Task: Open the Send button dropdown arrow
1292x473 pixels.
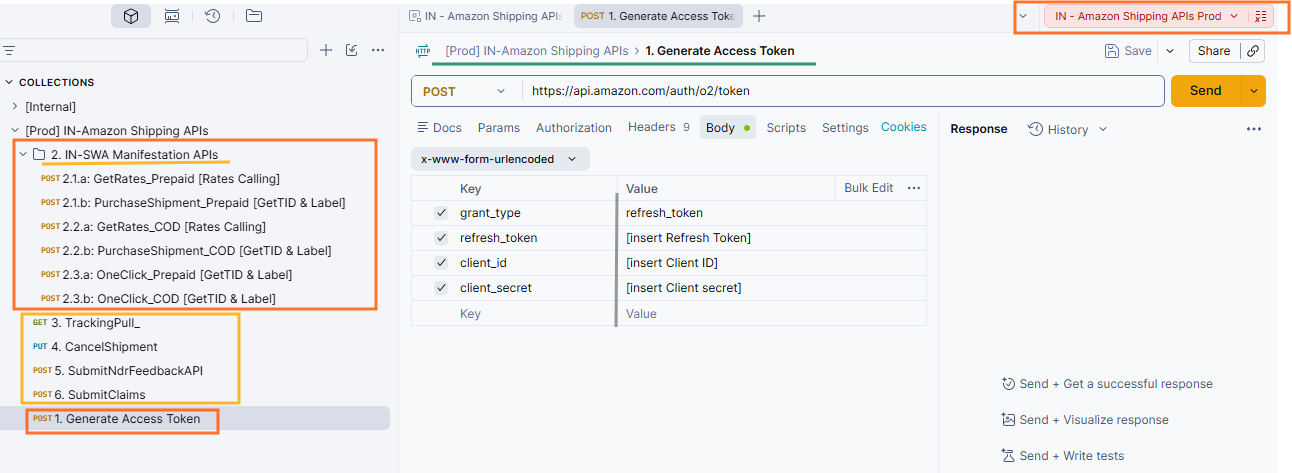Action: (1254, 91)
